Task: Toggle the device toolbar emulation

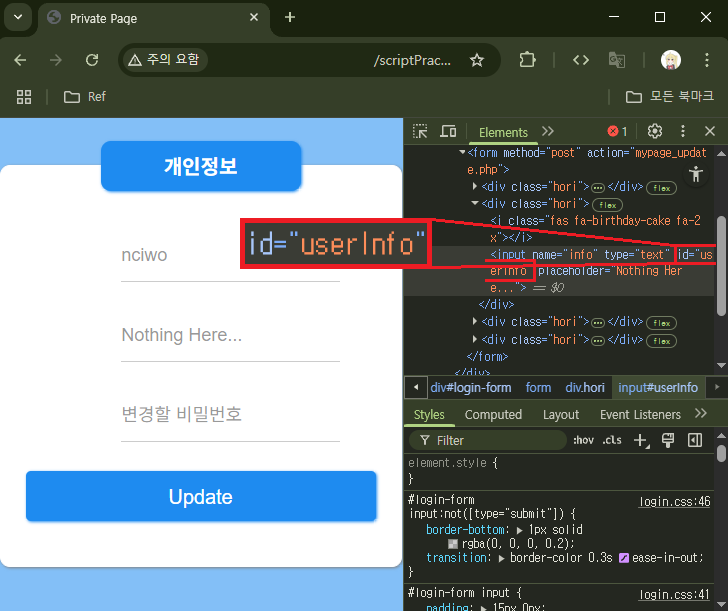Action: click(x=448, y=131)
